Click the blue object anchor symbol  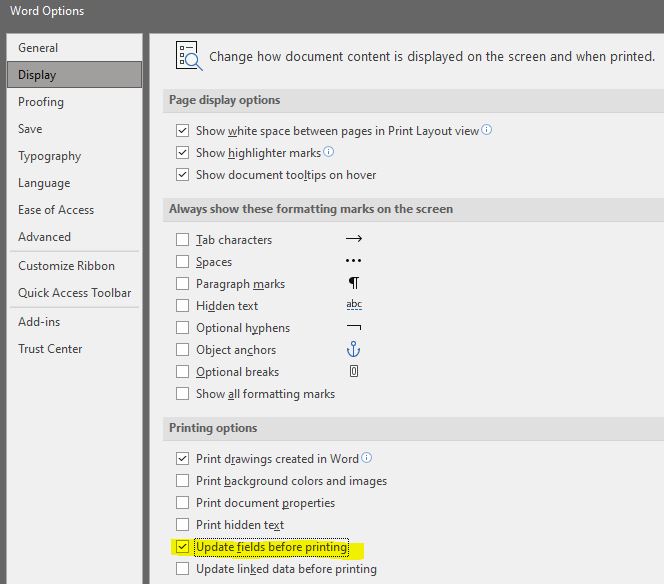(x=353, y=350)
